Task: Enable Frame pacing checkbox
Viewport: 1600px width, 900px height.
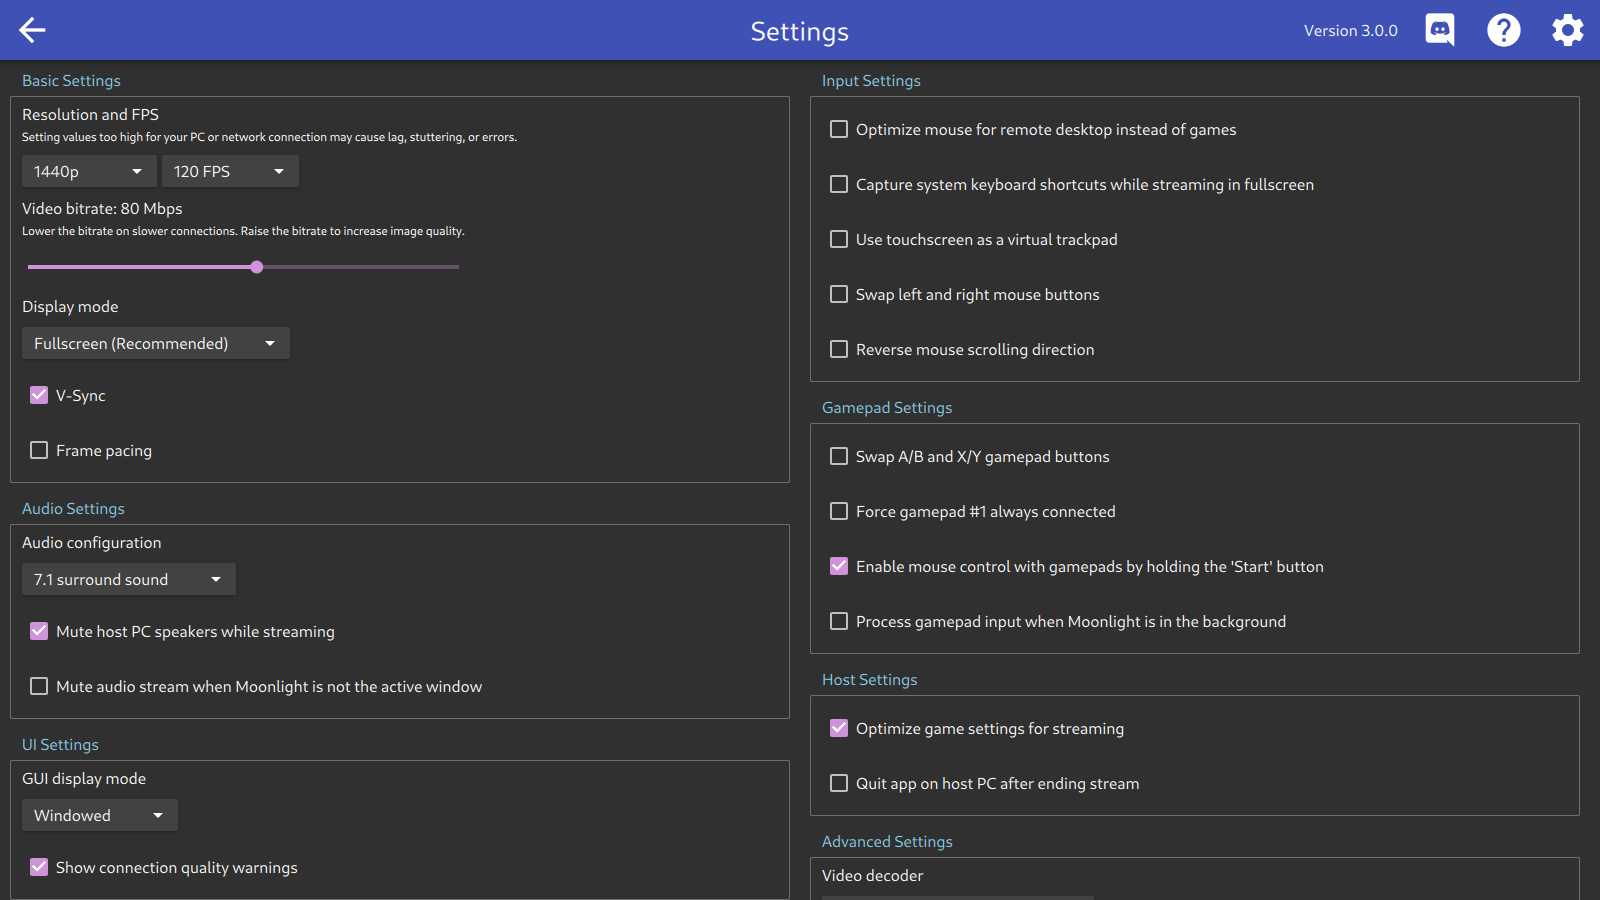Action: (x=39, y=450)
